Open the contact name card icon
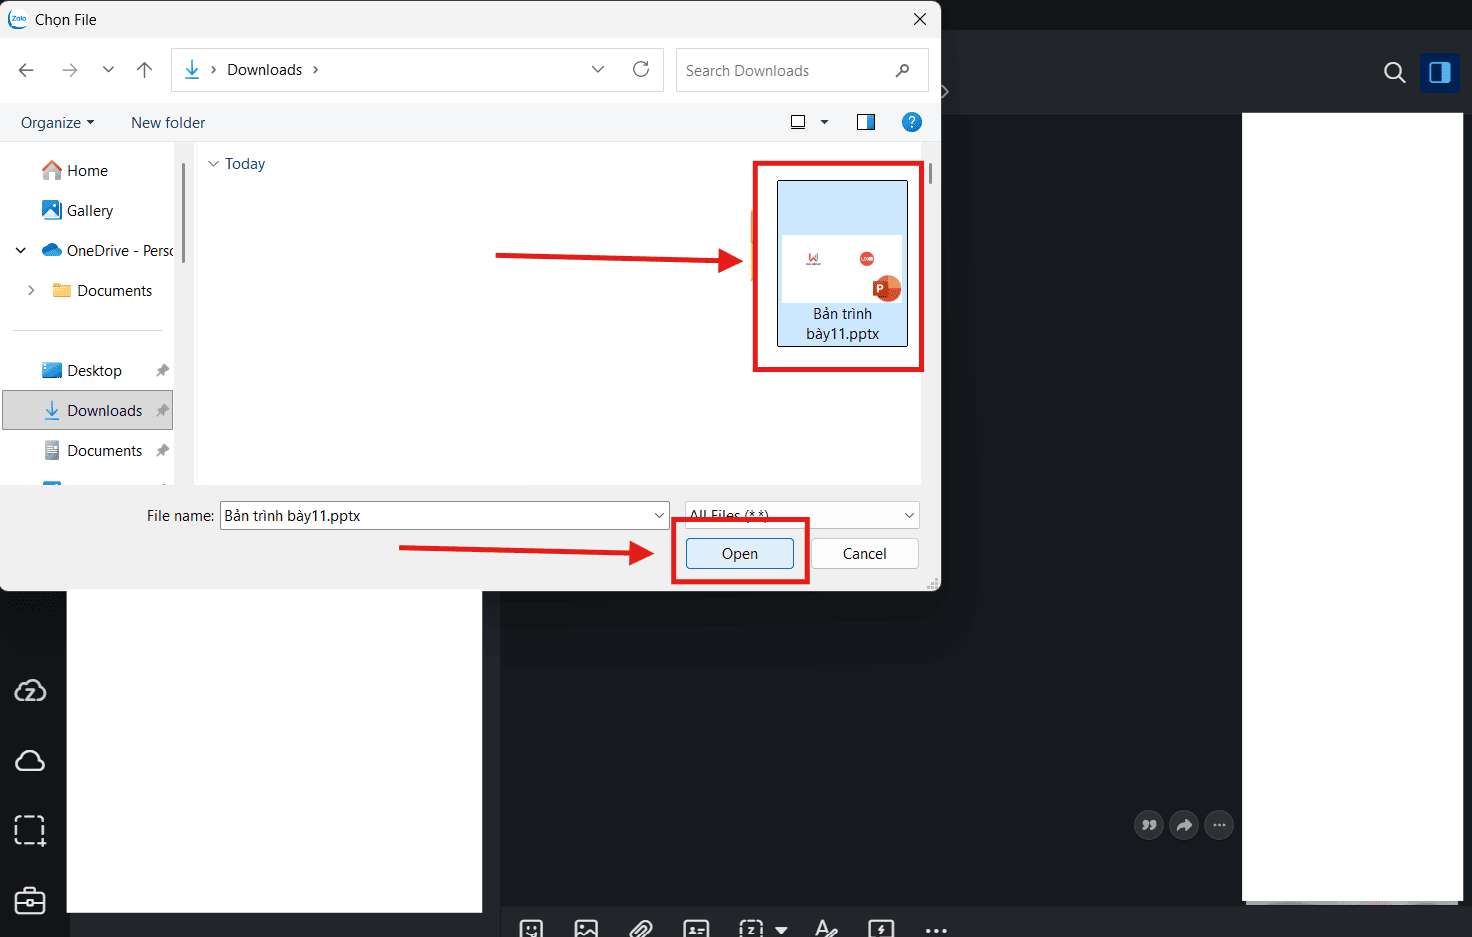Viewport: 1472px width, 937px height. click(696, 927)
